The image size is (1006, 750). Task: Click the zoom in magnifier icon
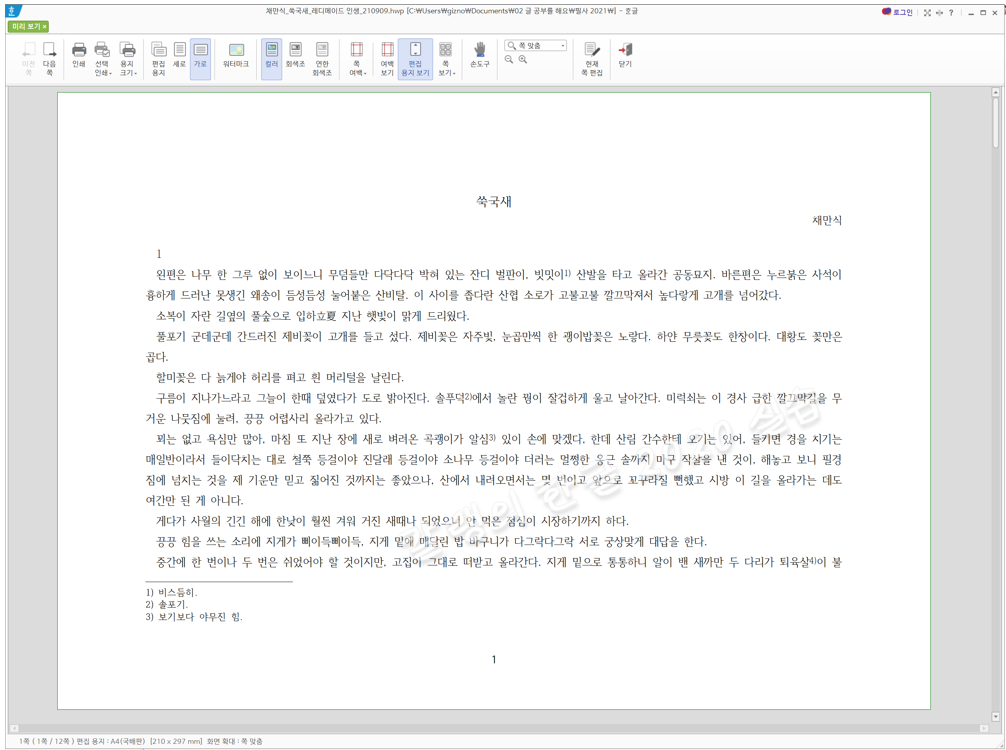pyautogui.click(x=523, y=59)
